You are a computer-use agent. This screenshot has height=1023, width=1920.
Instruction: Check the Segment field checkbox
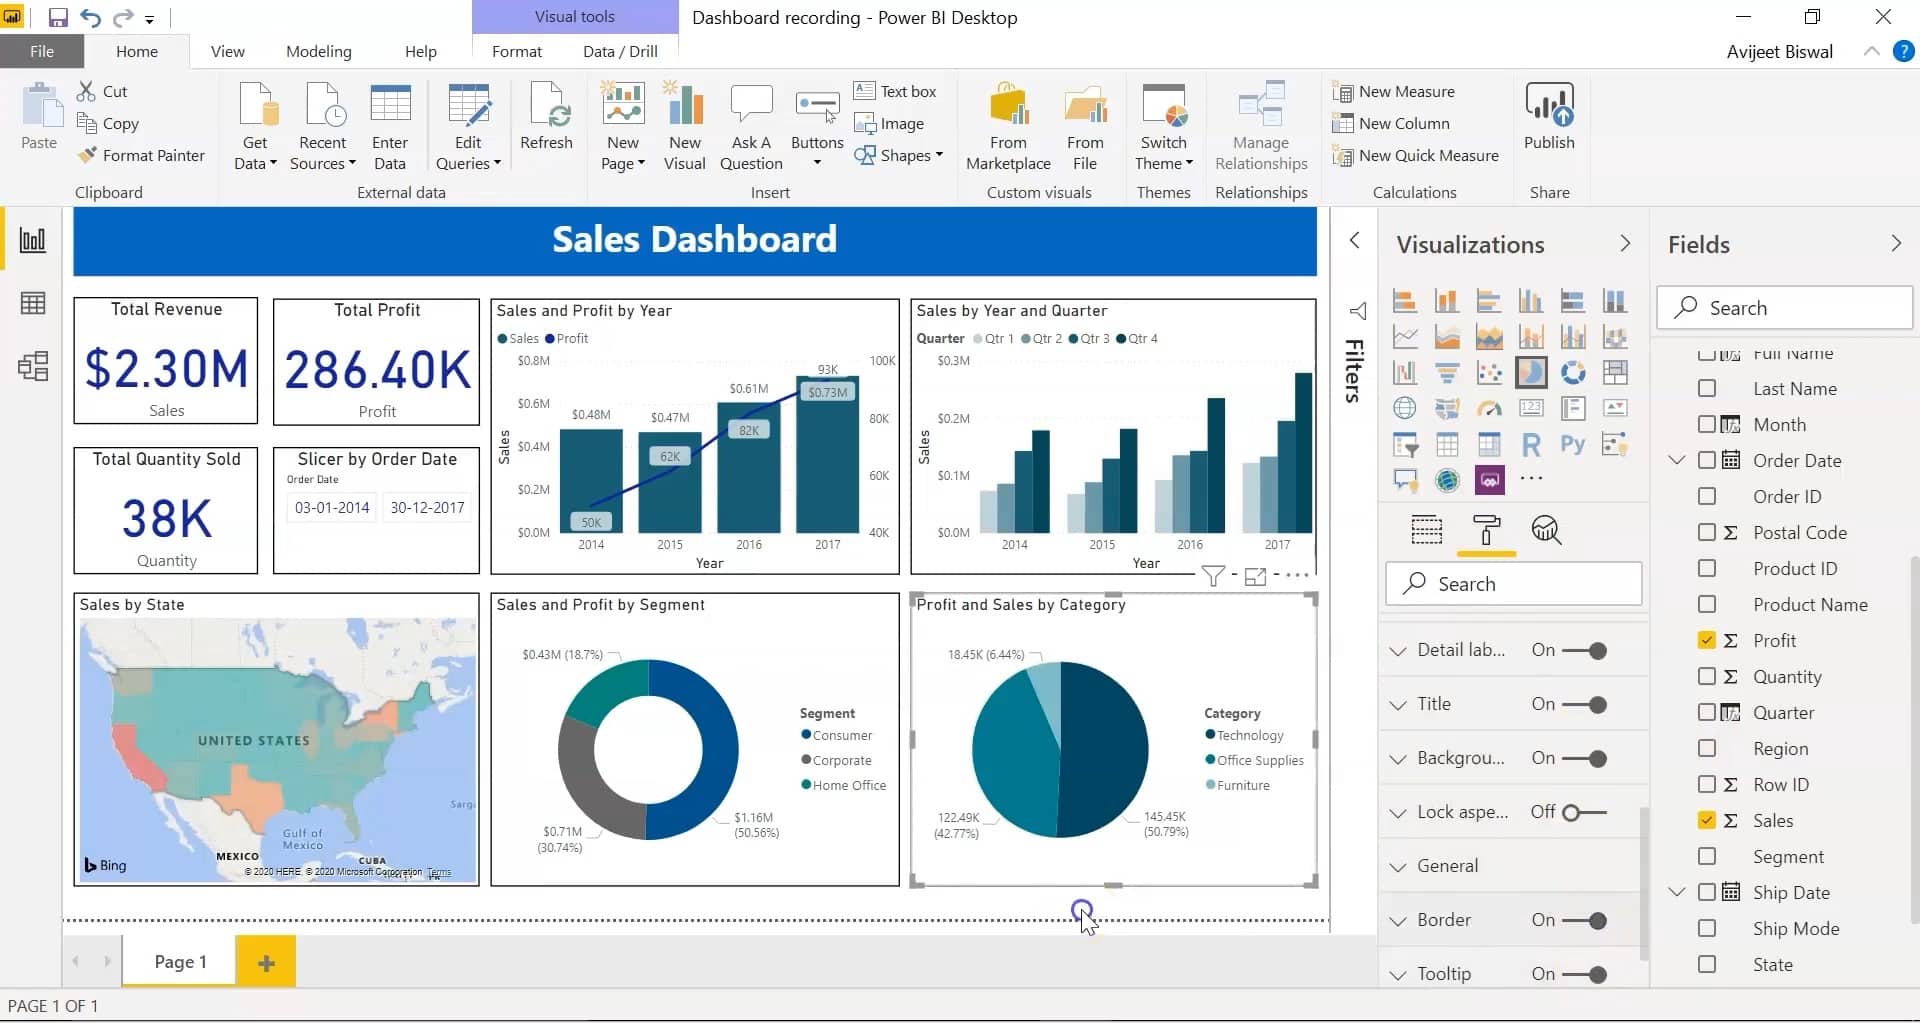(1707, 856)
